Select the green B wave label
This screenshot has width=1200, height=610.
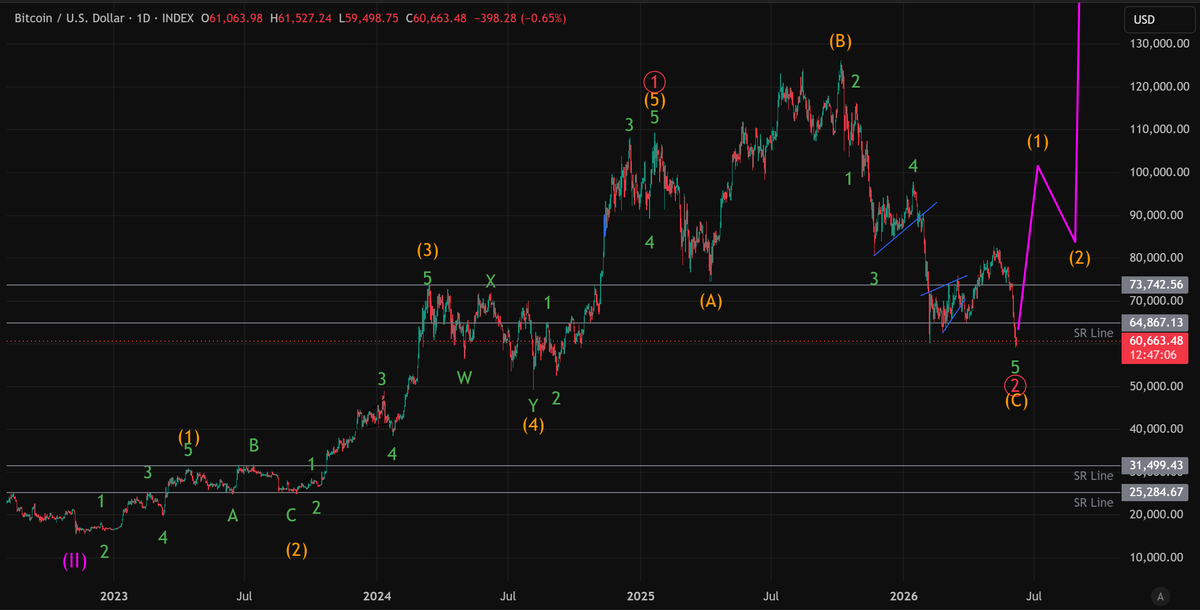[x=254, y=445]
